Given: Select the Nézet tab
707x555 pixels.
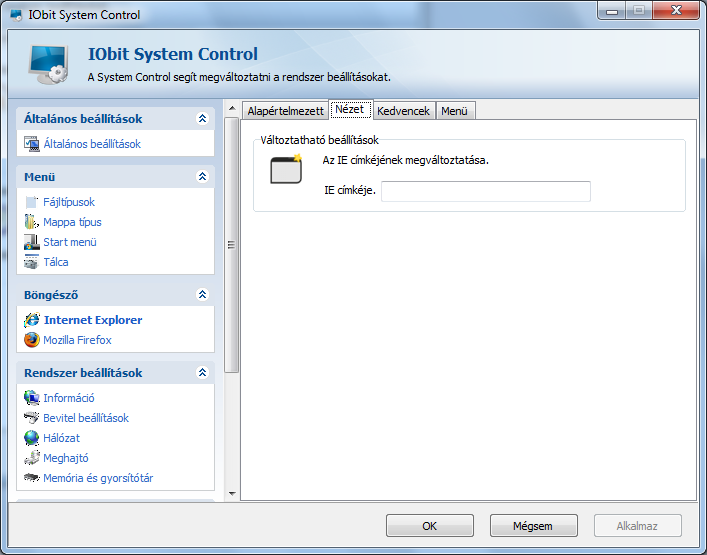Looking at the screenshot, I should 351,109.
